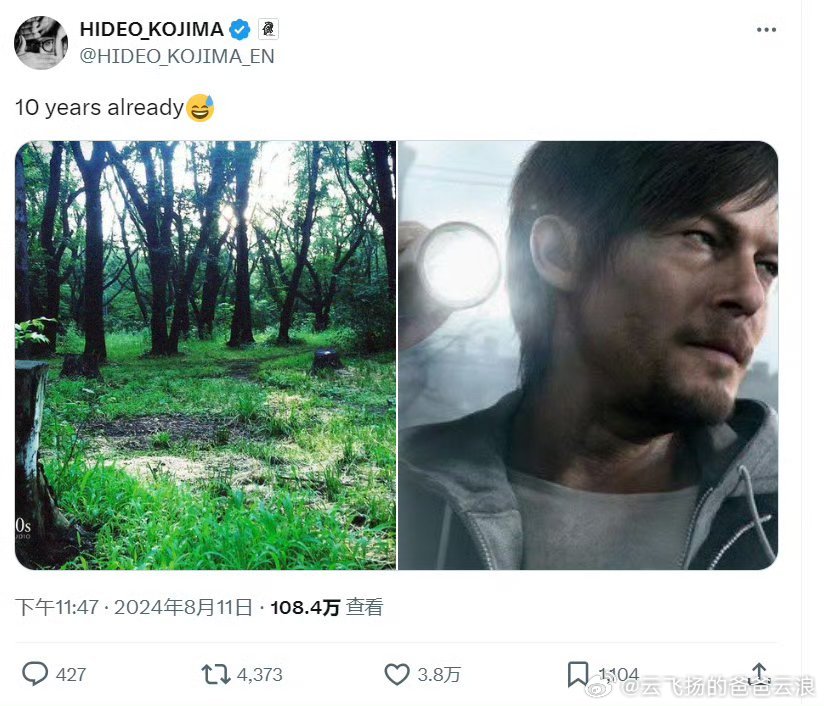Share the post via share arrow icon
The height and width of the screenshot is (706, 824).
[x=758, y=673]
